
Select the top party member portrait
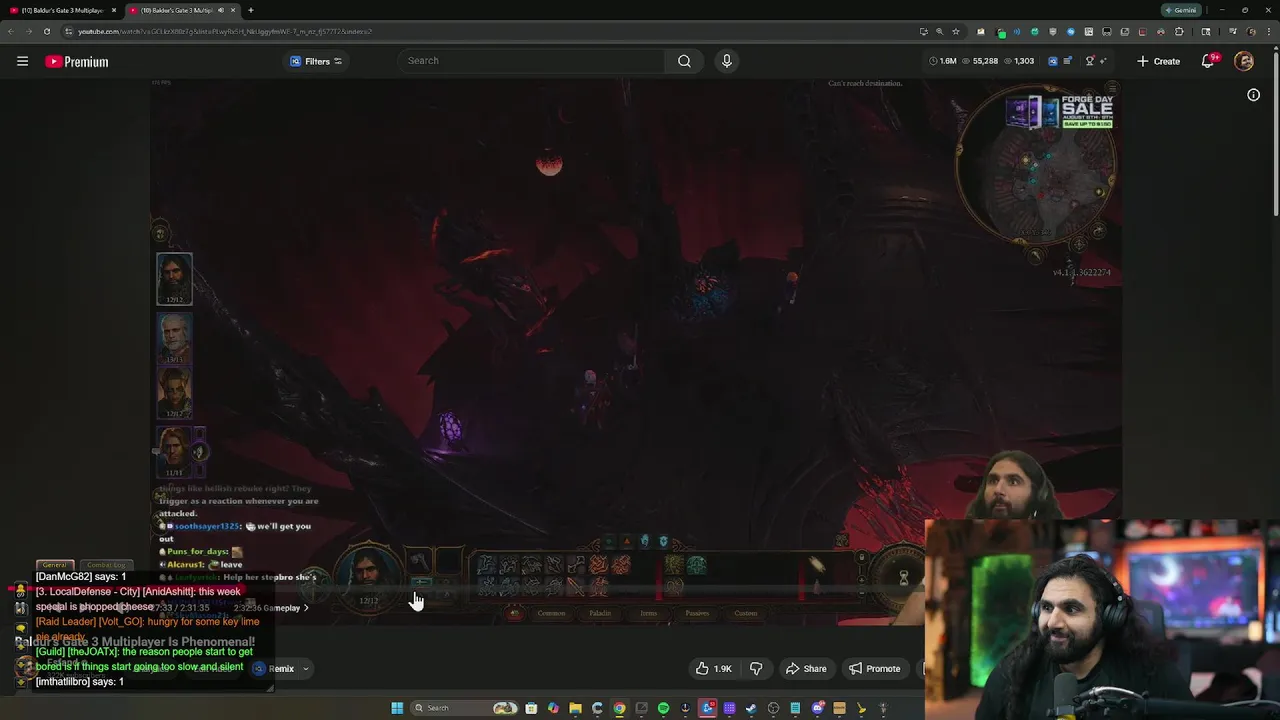coord(174,279)
